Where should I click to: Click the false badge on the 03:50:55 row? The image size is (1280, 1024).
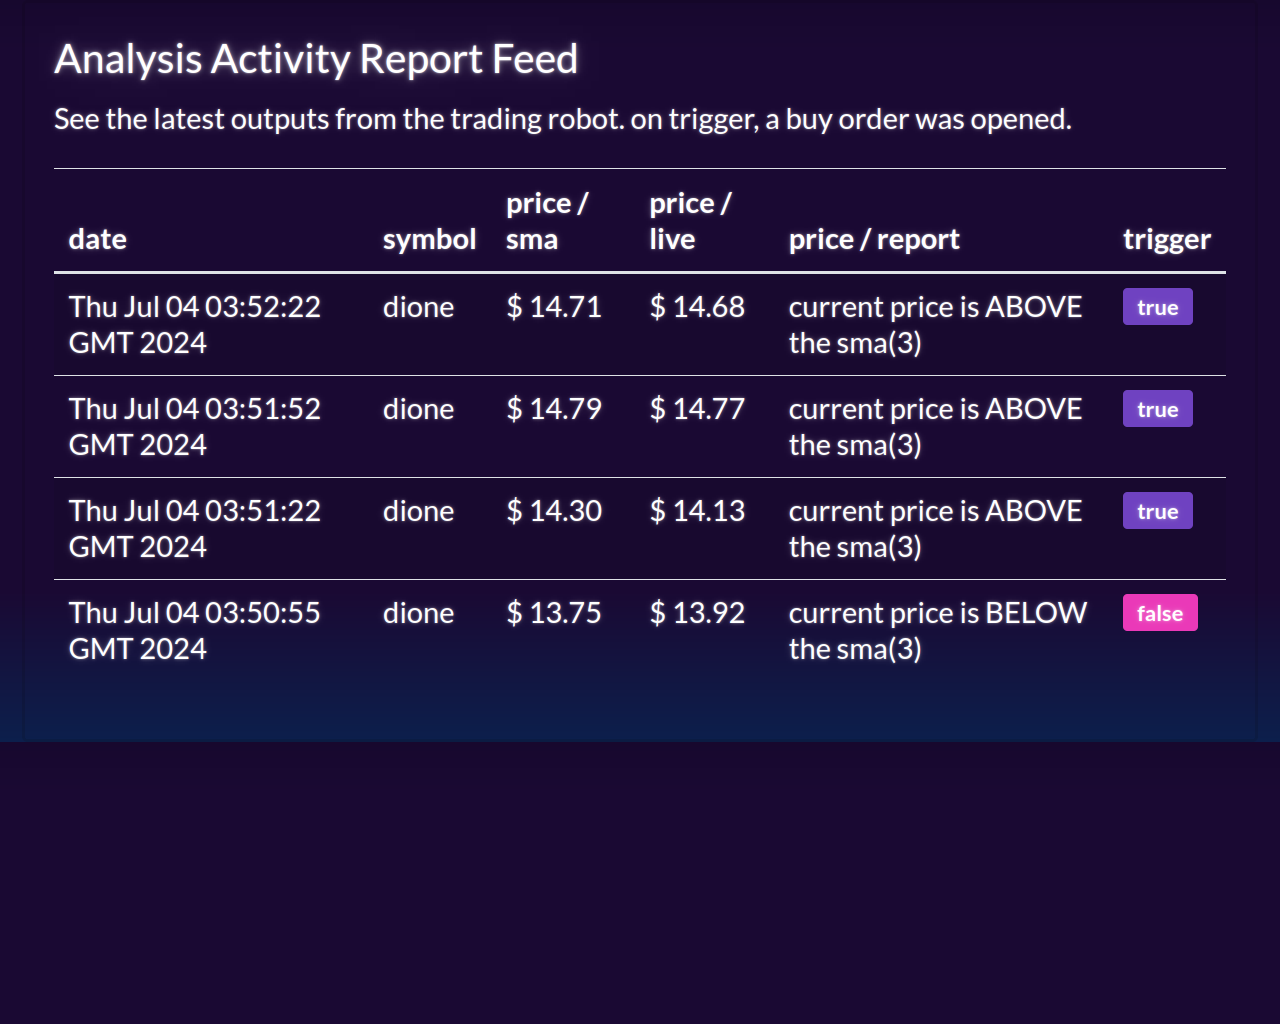pos(1159,612)
